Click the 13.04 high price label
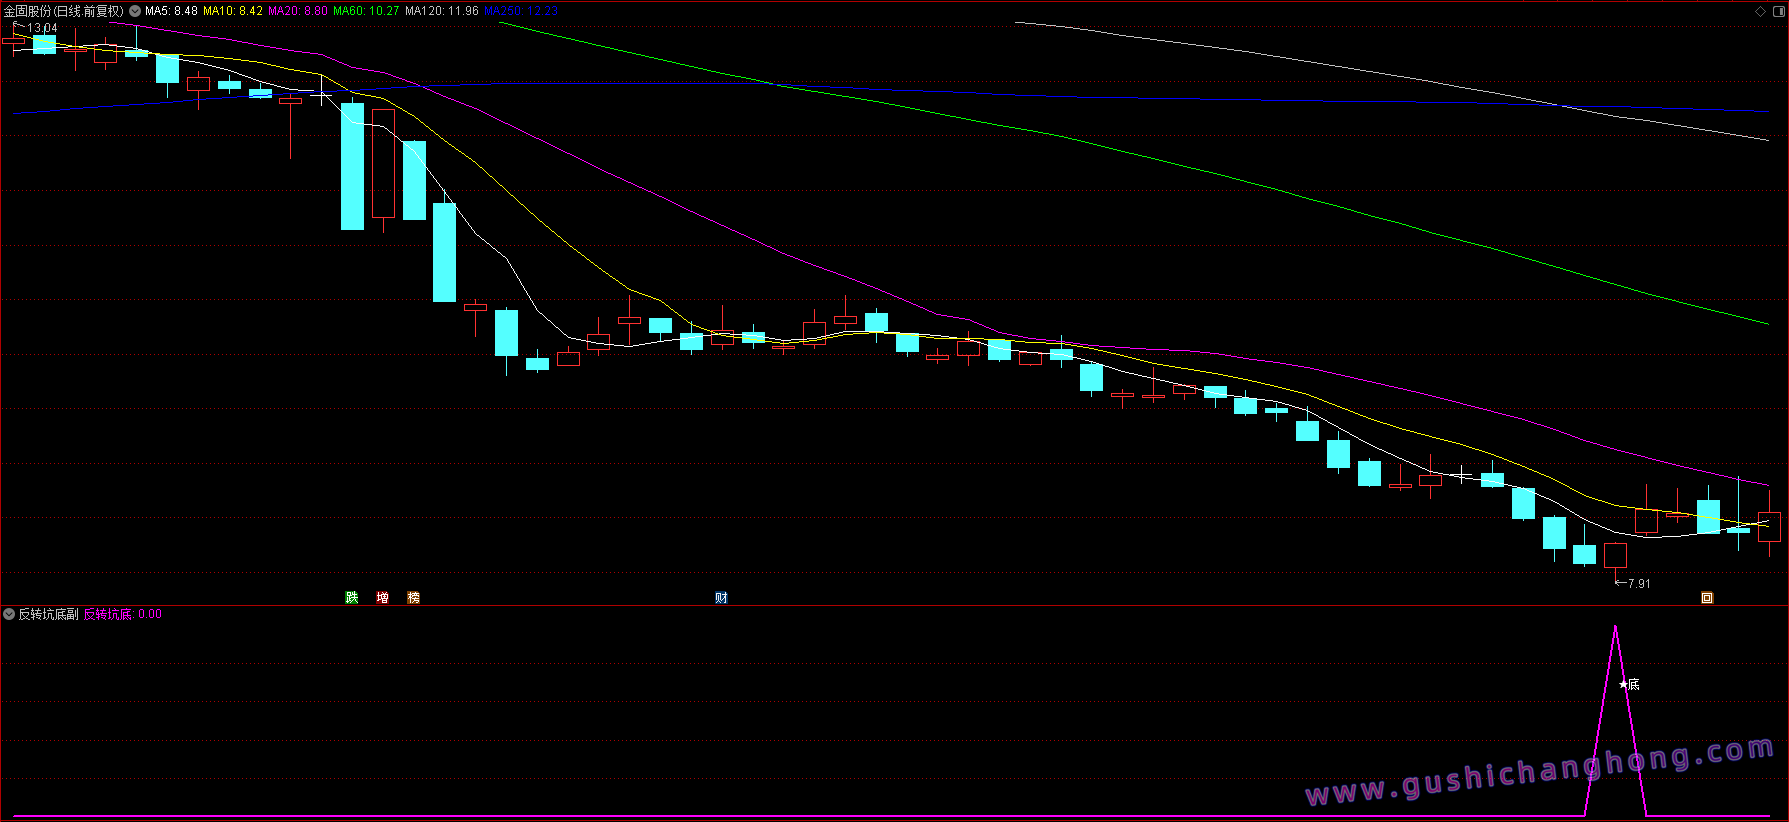Screen dimensions: 1789x822 tap(41, 28)
